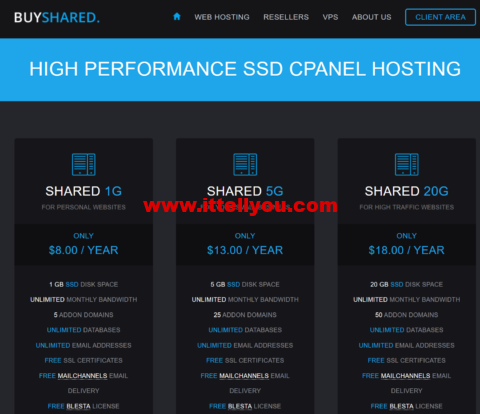Click 'For High Traffic Websites' subtitle
The image size is (480, 414).
tap(407, 207)
